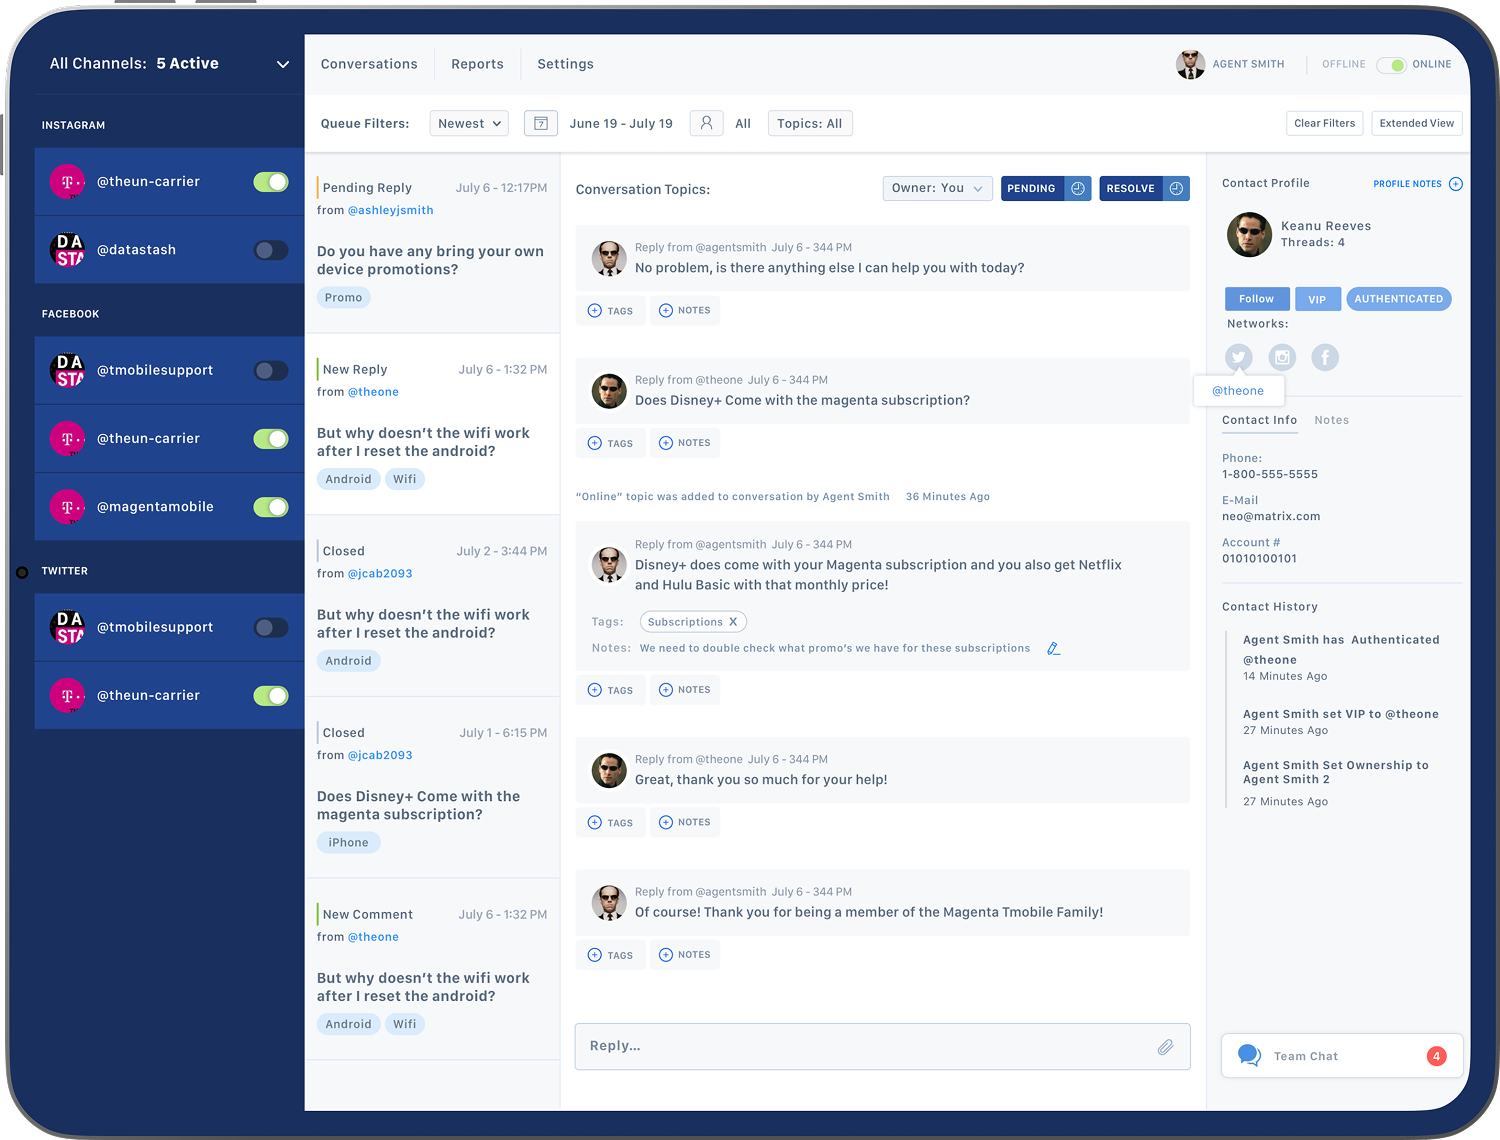Disable the Facebook @magentamobile channel toggle
This screenshot has height=1140, width=1500.
[271, 507]
